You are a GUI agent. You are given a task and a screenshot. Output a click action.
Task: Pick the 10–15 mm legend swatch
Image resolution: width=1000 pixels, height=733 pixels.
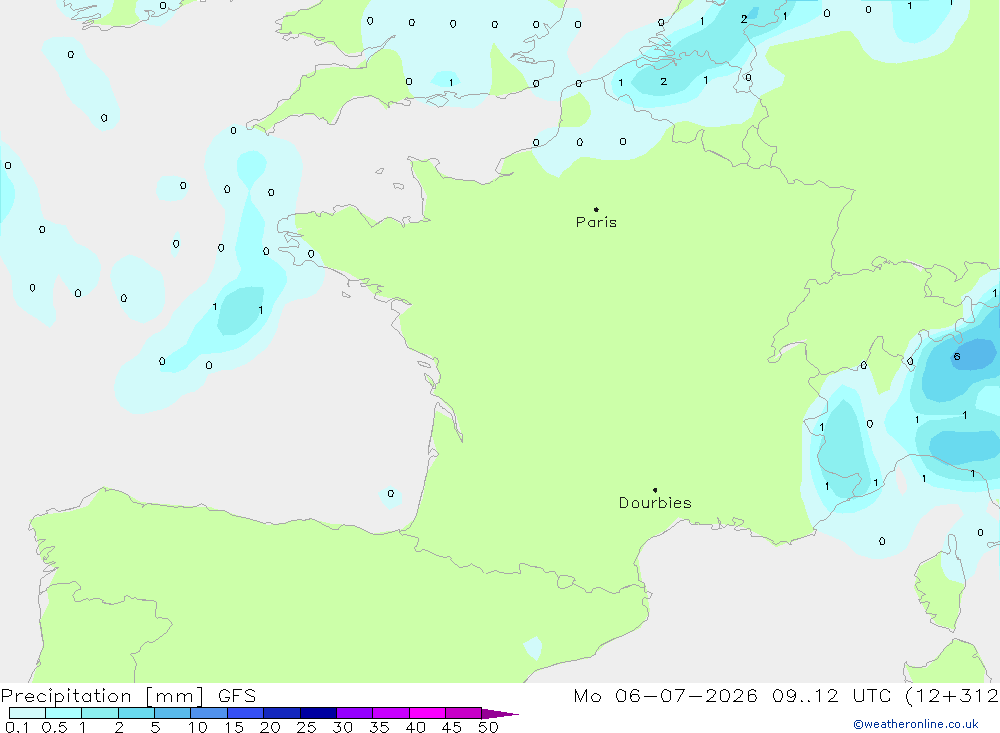point(209,713)
